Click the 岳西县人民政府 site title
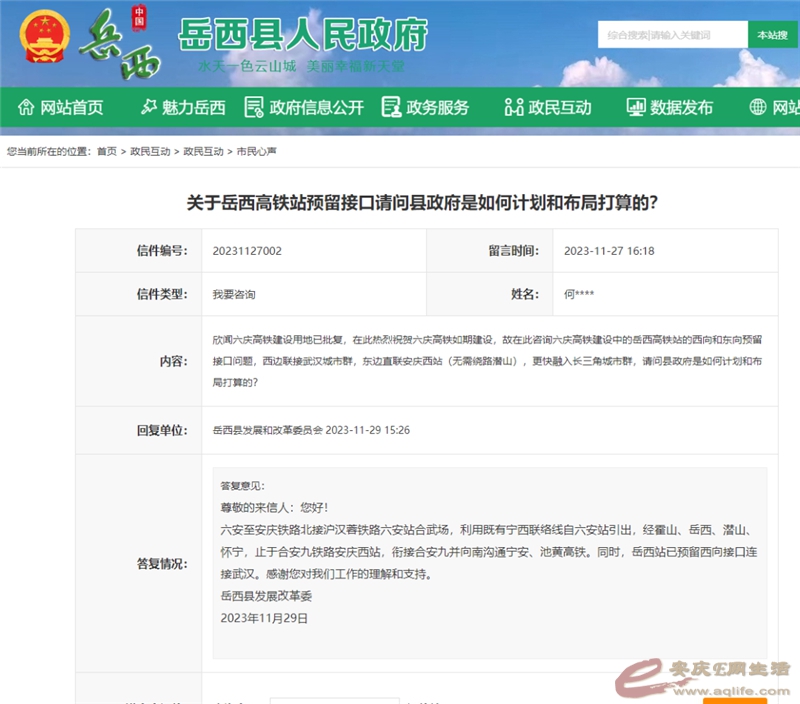The width and height of the screenshot is (800, 704). [x=303, y=34]
